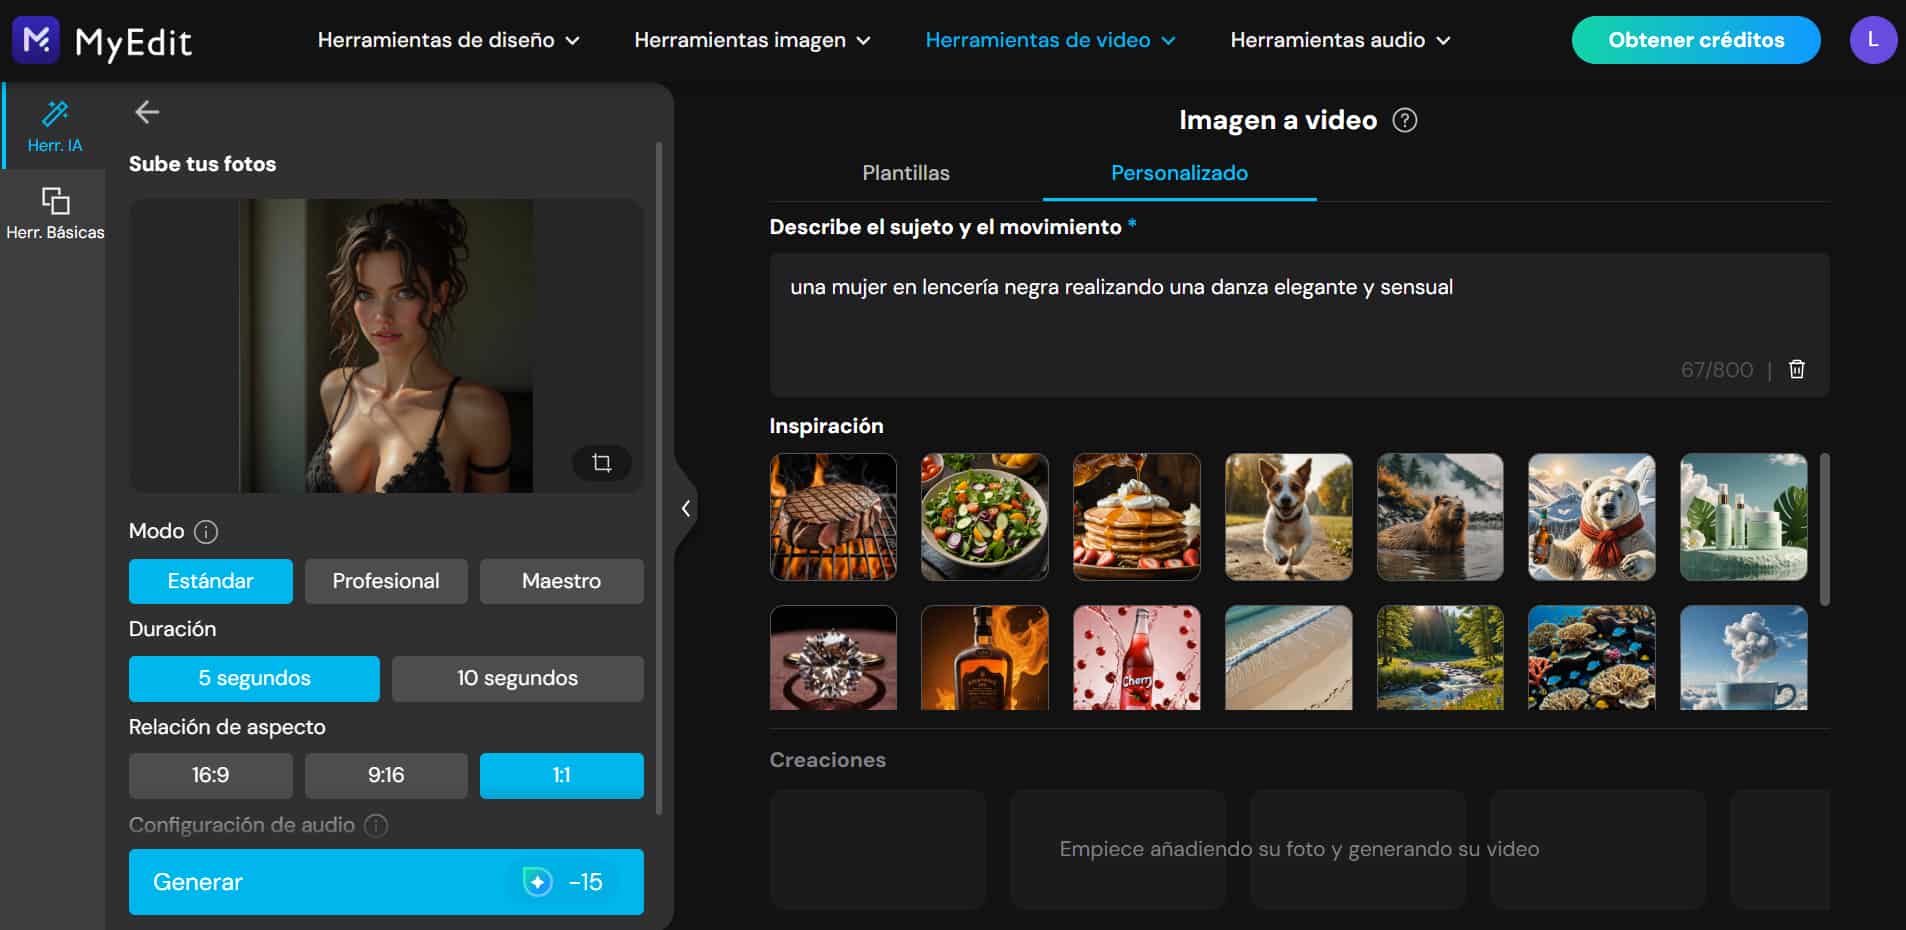Open the Herr. Básicas panel

55,212
